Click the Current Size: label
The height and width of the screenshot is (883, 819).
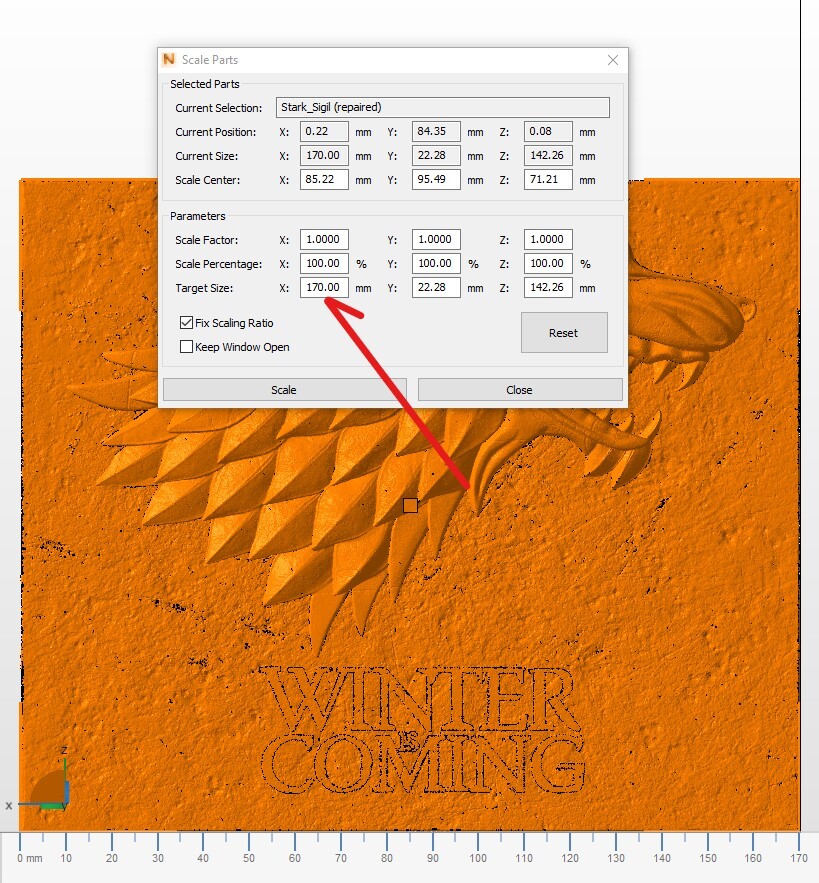tap(206, 156)
